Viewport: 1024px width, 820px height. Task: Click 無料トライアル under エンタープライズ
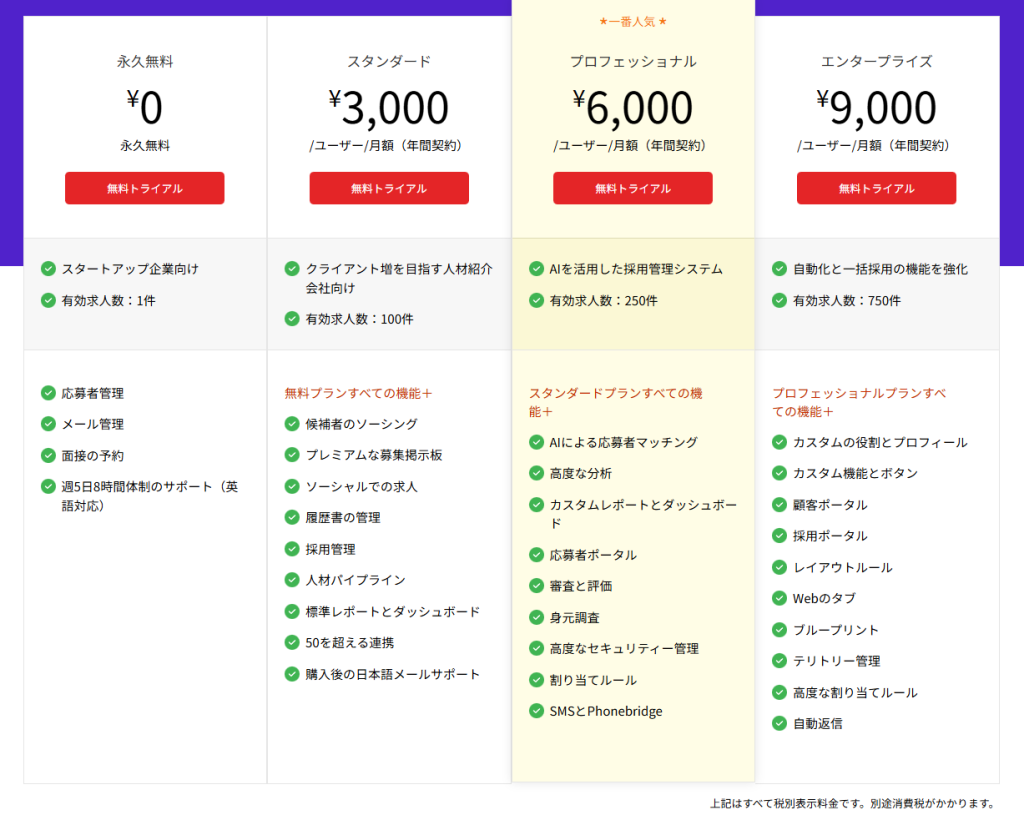tap(876, 188)
